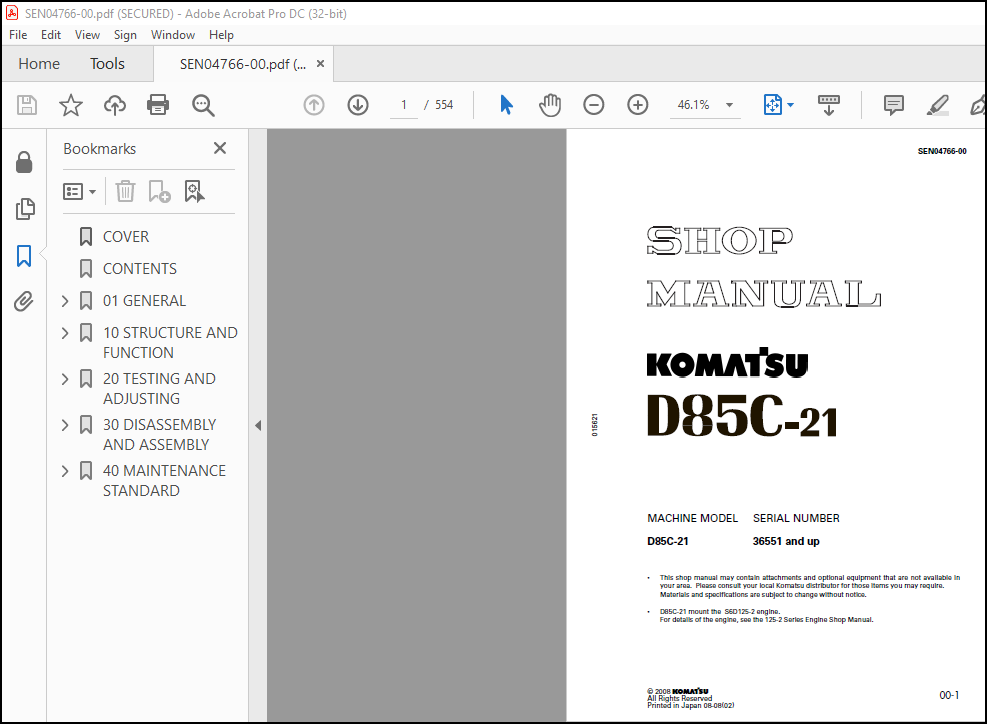Go to previous page arrow

coord(314,105)
